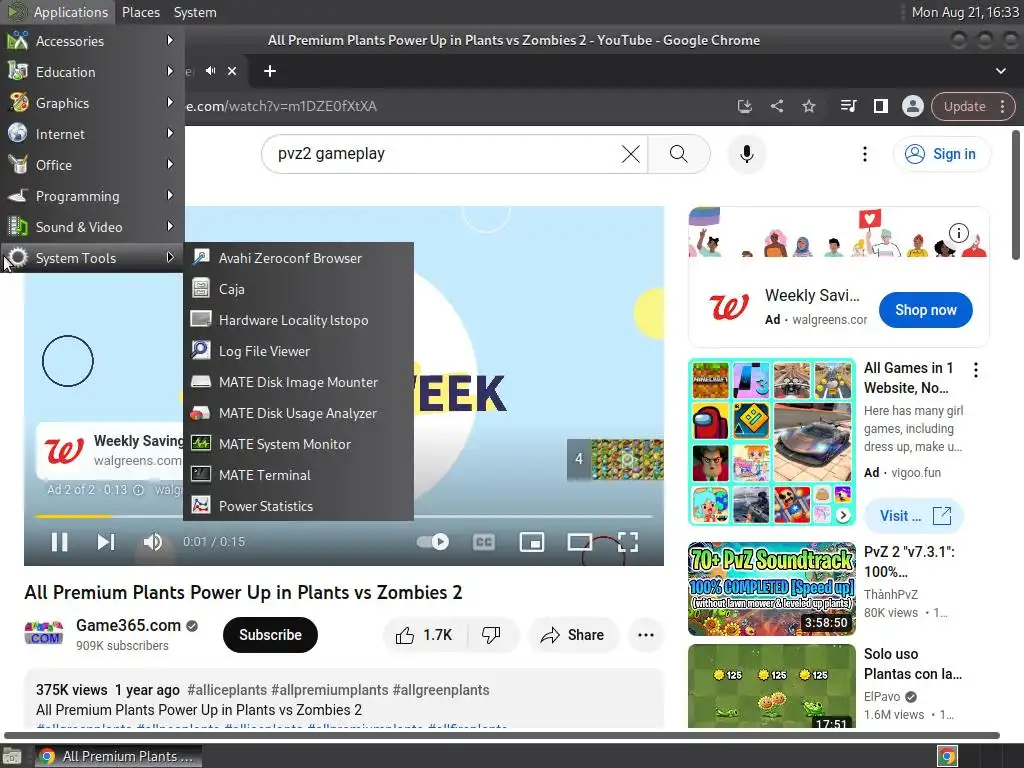The image size is (1024, 768).
Task: Mute the video player volume
Action: coord(152,542)
